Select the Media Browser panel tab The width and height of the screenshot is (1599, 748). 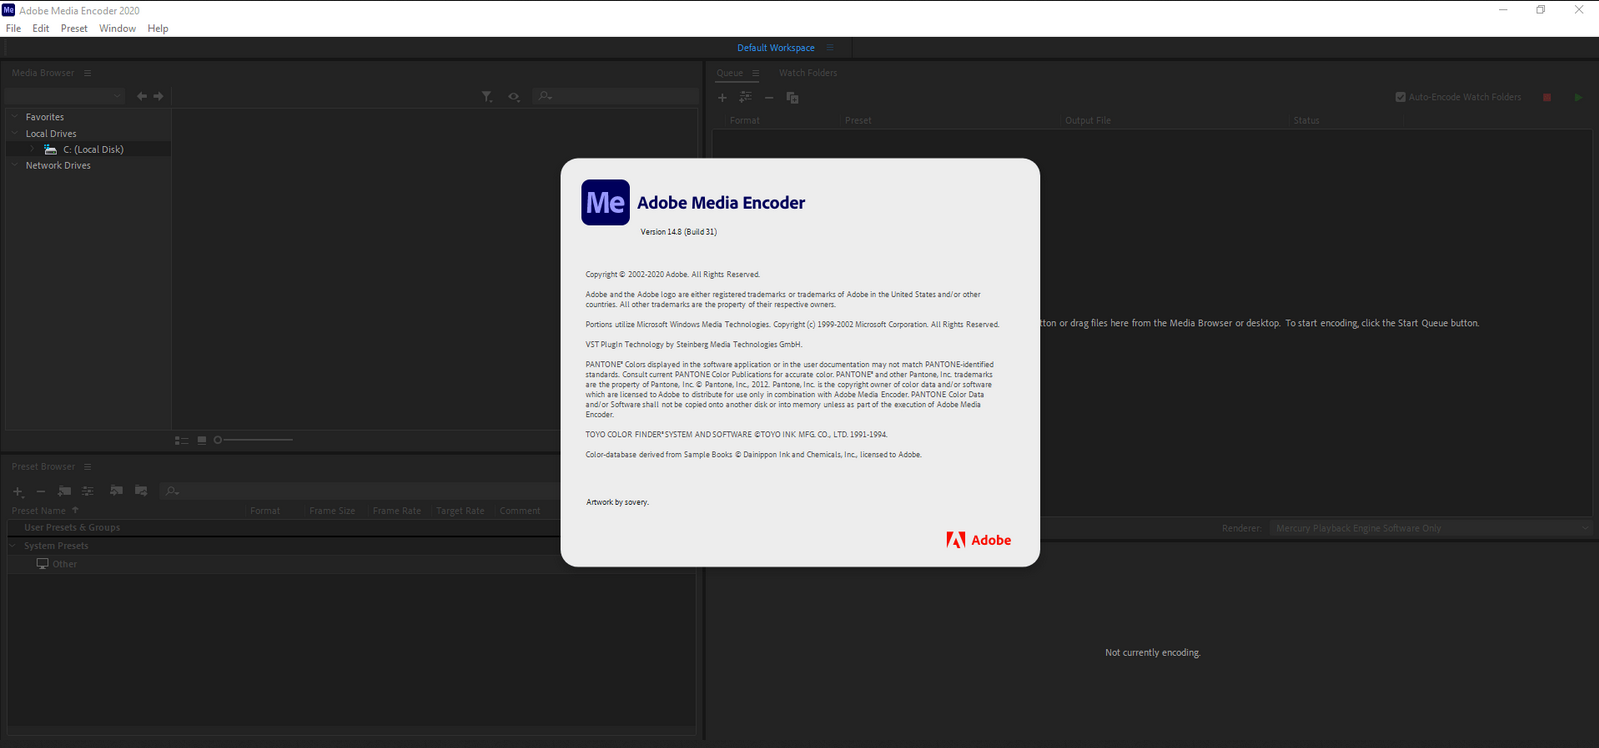[x=43, y=73]
